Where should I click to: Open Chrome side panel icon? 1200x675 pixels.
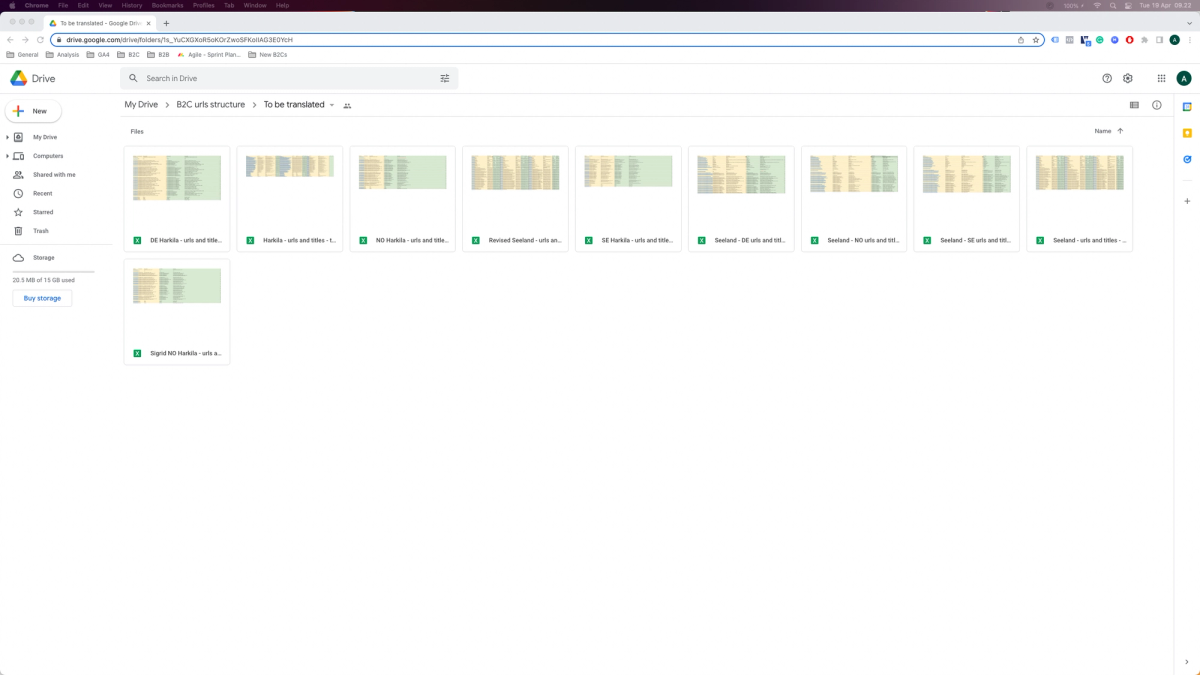coord(1160,40)
